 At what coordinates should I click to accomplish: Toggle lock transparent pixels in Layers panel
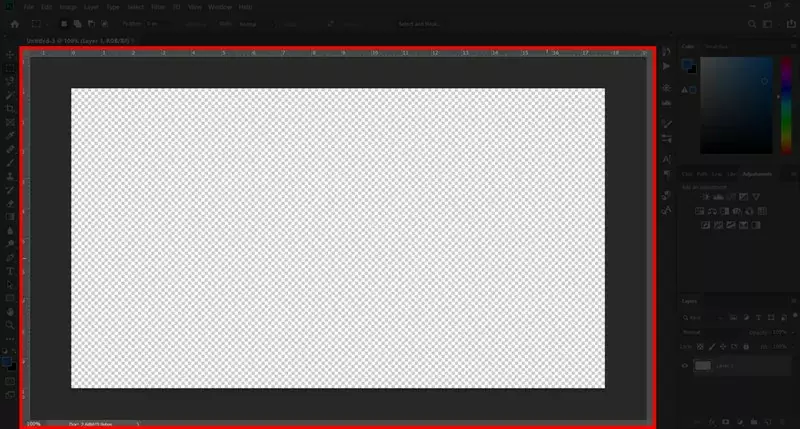[x=701, y=347]
